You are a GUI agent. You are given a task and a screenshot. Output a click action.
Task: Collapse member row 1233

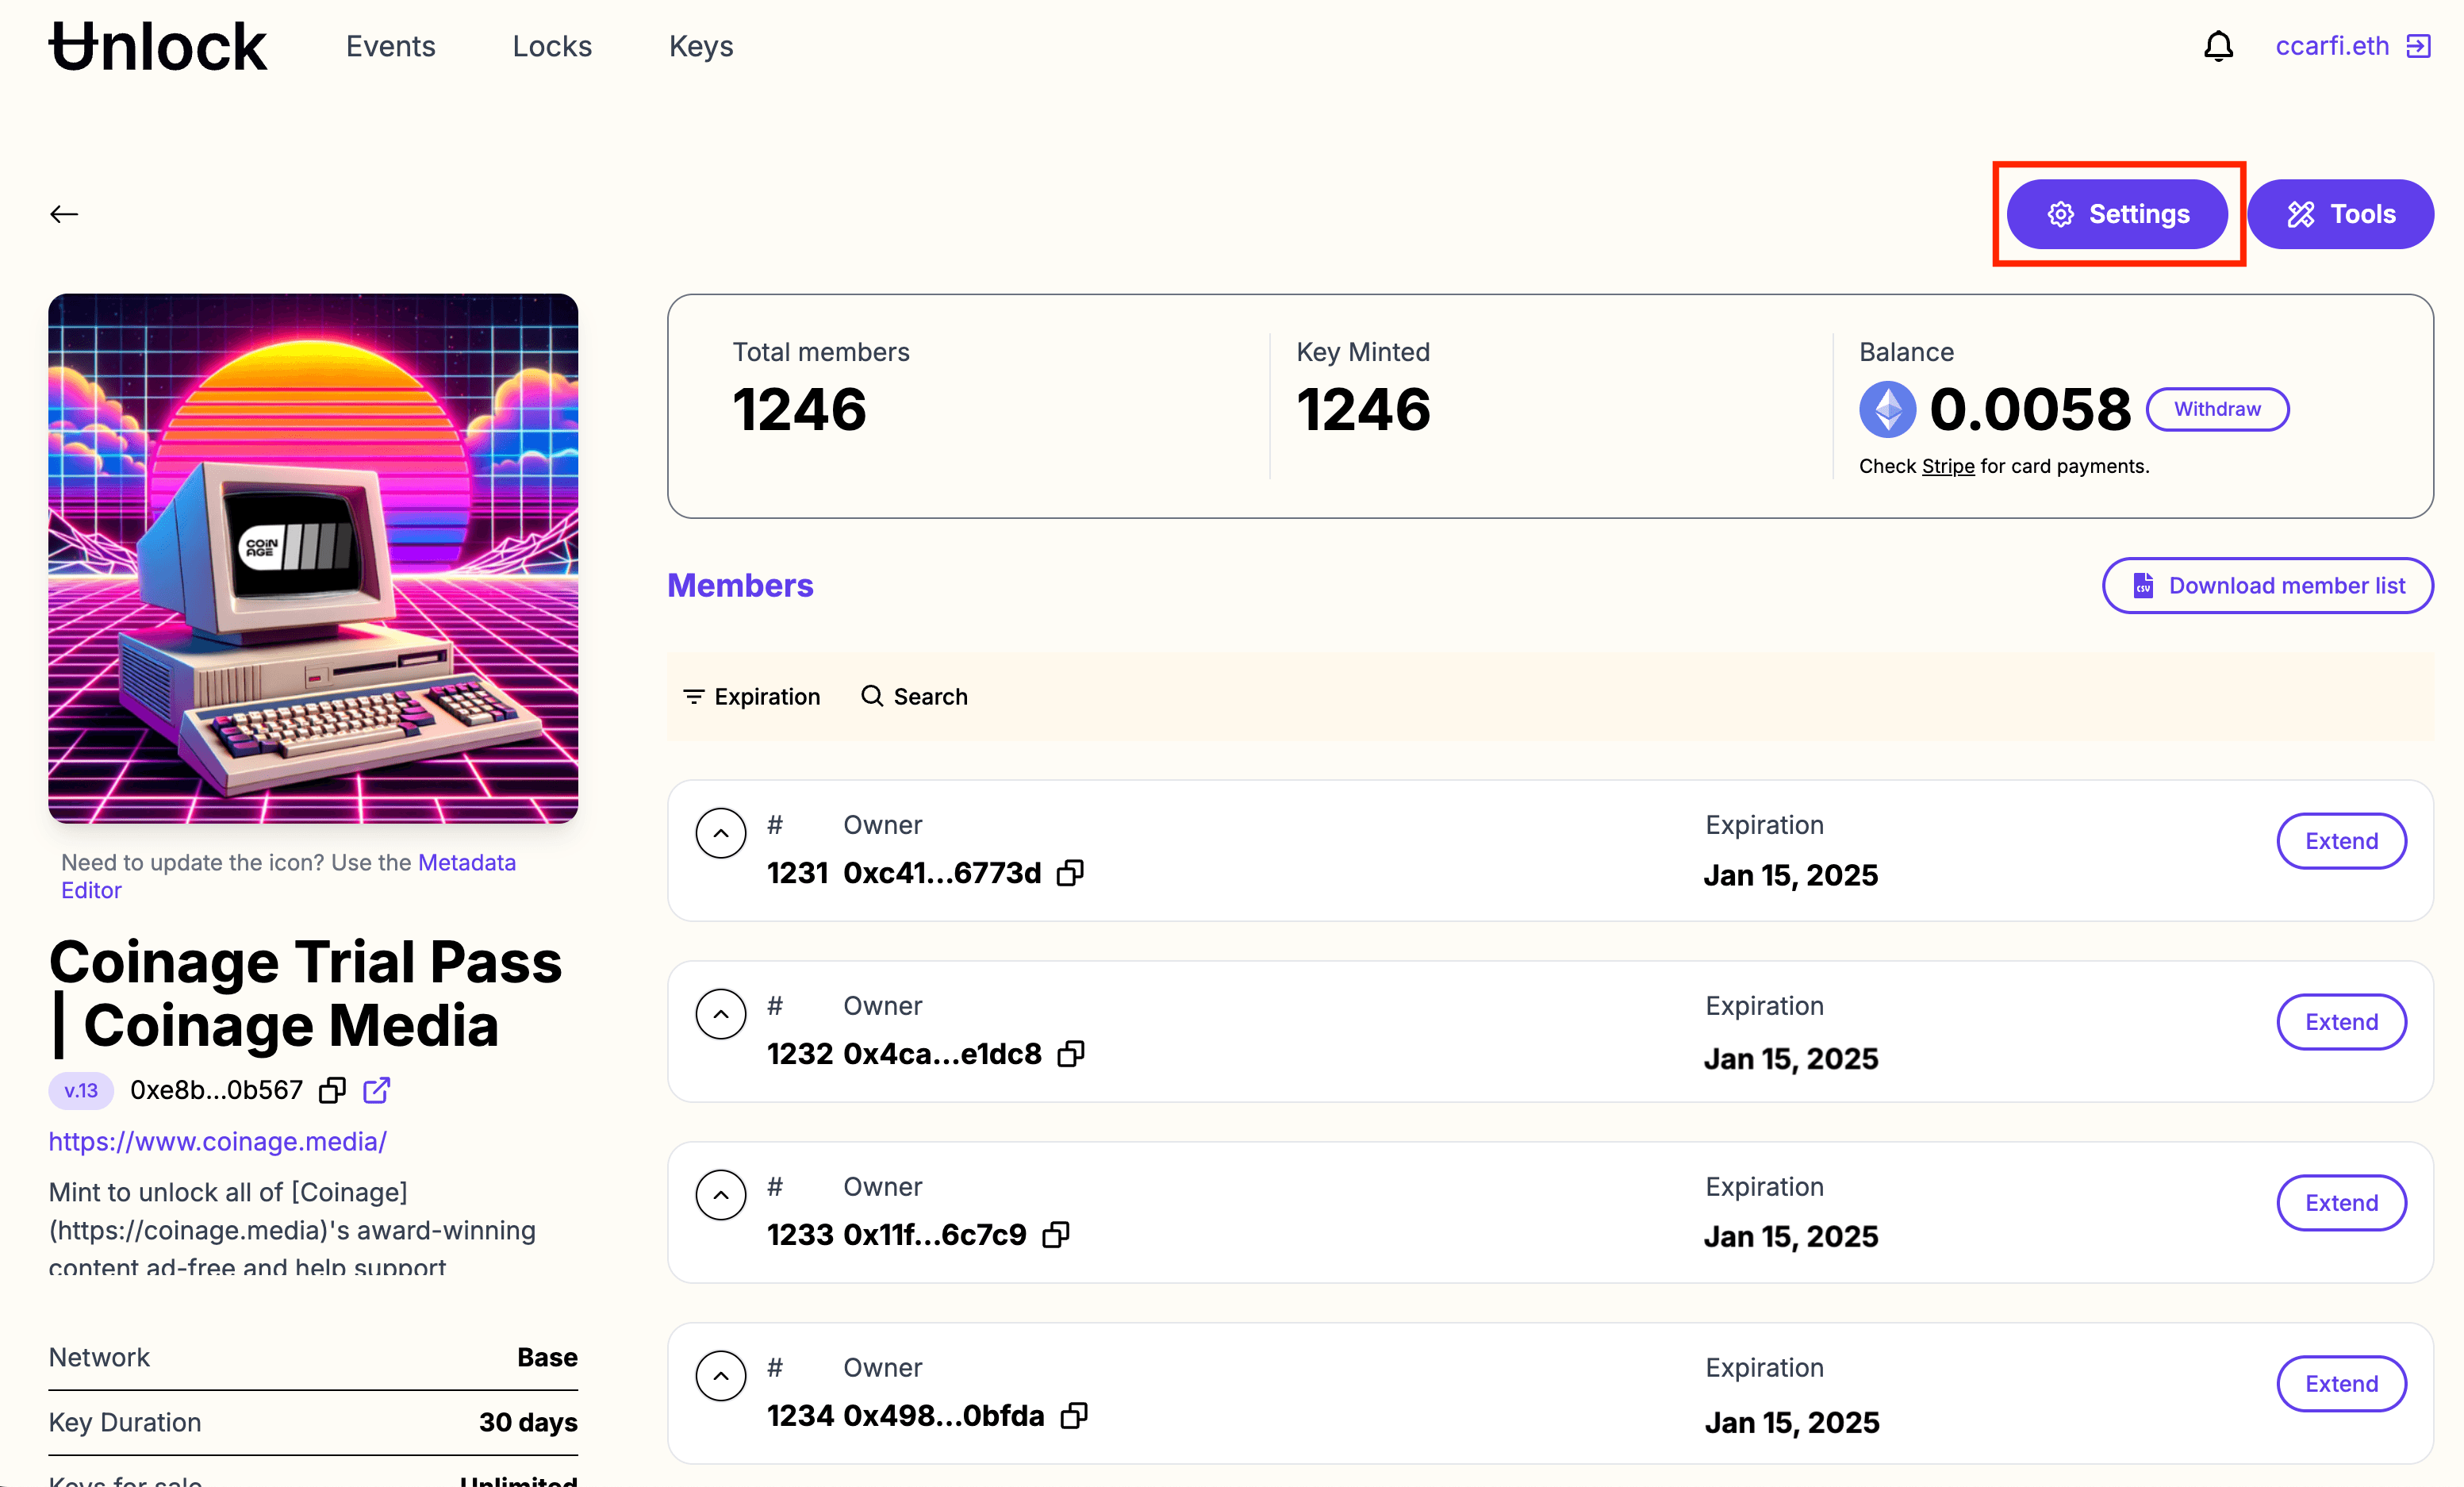[721, 1195]
